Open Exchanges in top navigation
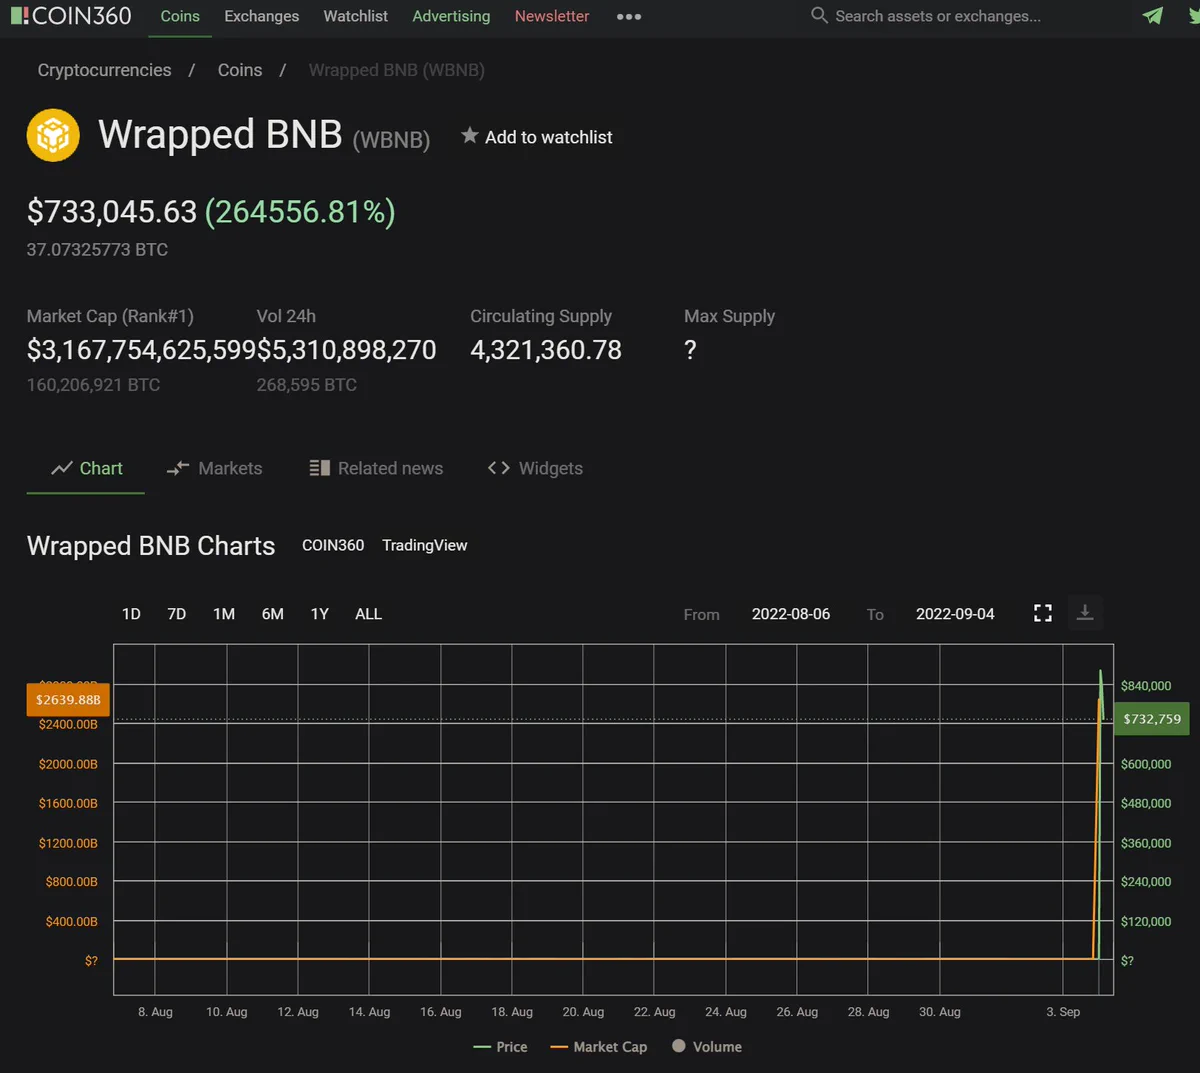 point(262,16)
